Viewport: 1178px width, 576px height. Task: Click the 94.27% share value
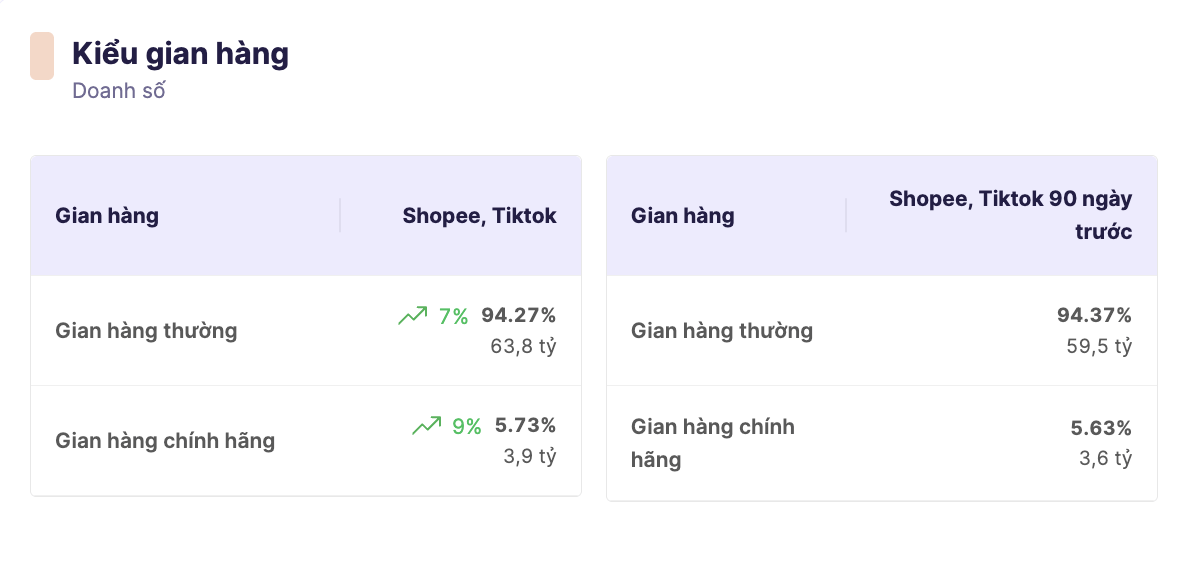518,316
